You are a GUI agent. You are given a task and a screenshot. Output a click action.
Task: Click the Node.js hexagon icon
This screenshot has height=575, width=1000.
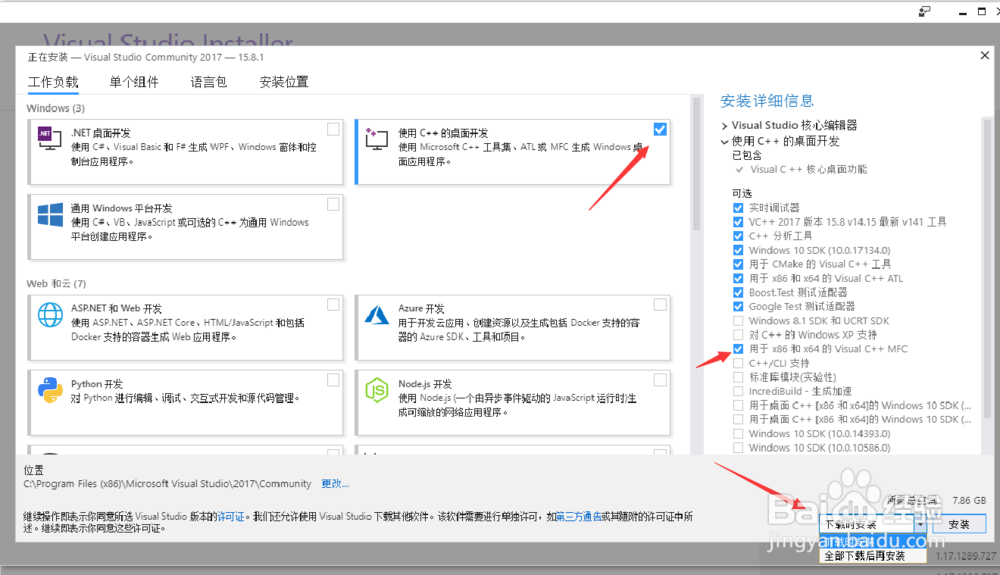click(377, 390)
